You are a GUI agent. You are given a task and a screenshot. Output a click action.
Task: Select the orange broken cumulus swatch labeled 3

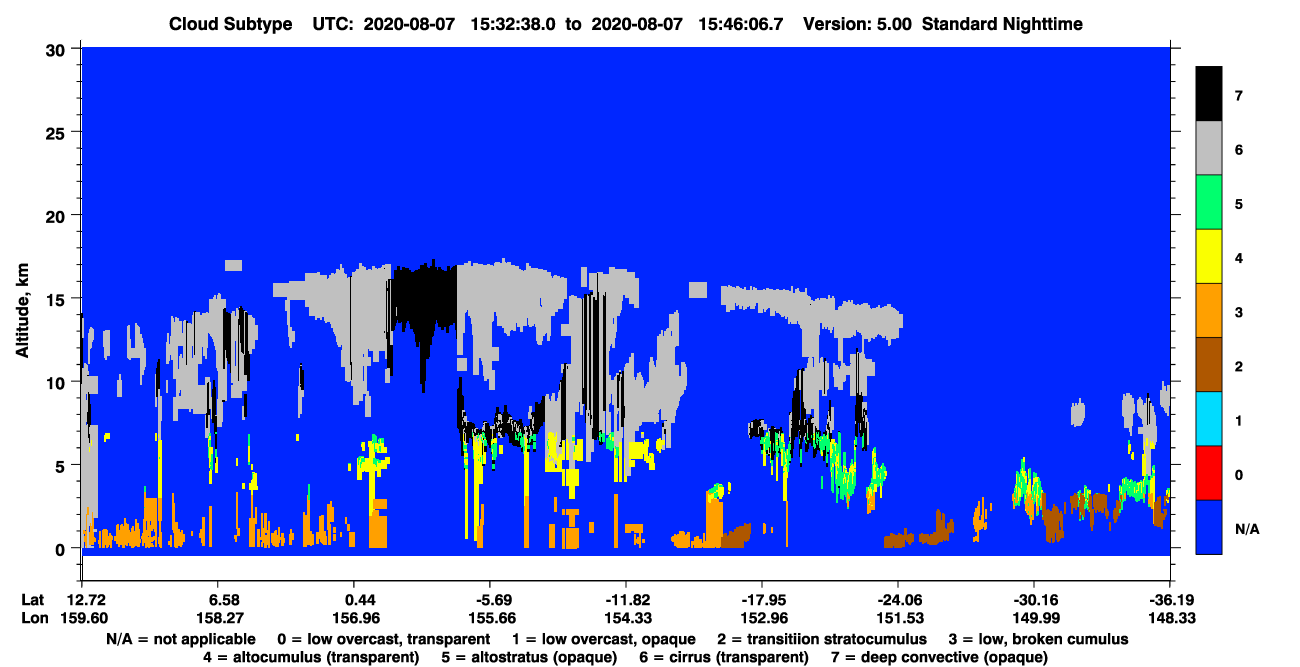1209,311
